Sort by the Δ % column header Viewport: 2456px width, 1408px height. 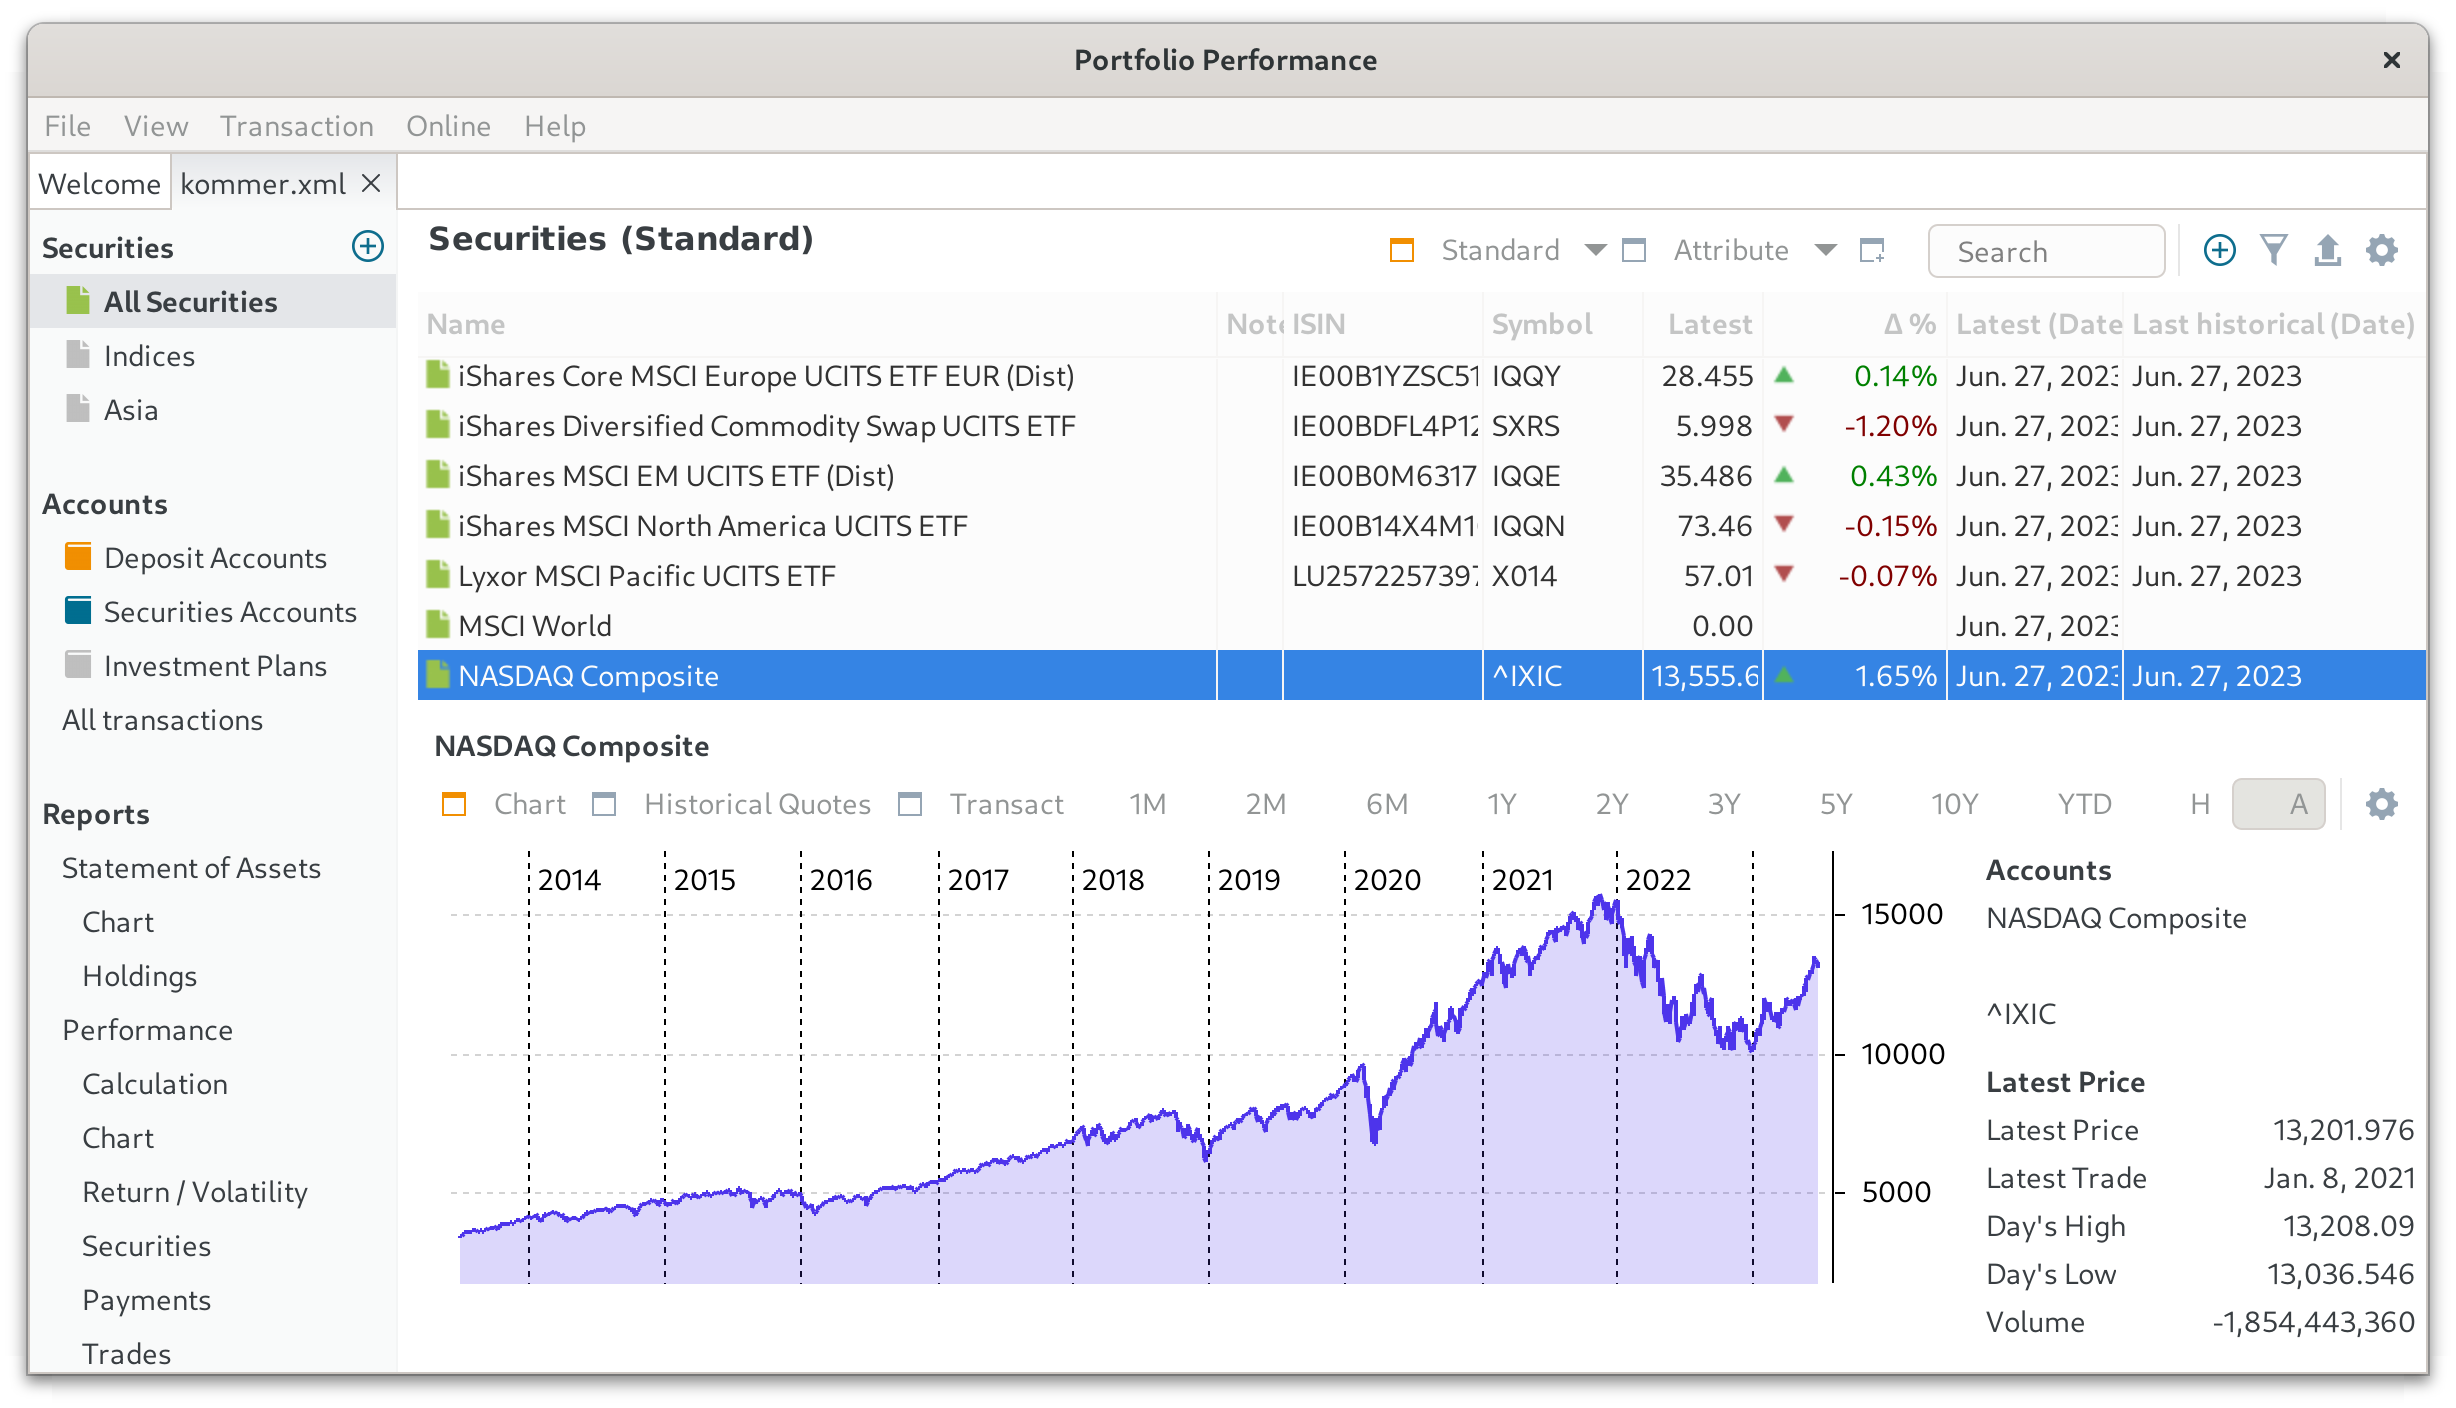point(1908,324)
